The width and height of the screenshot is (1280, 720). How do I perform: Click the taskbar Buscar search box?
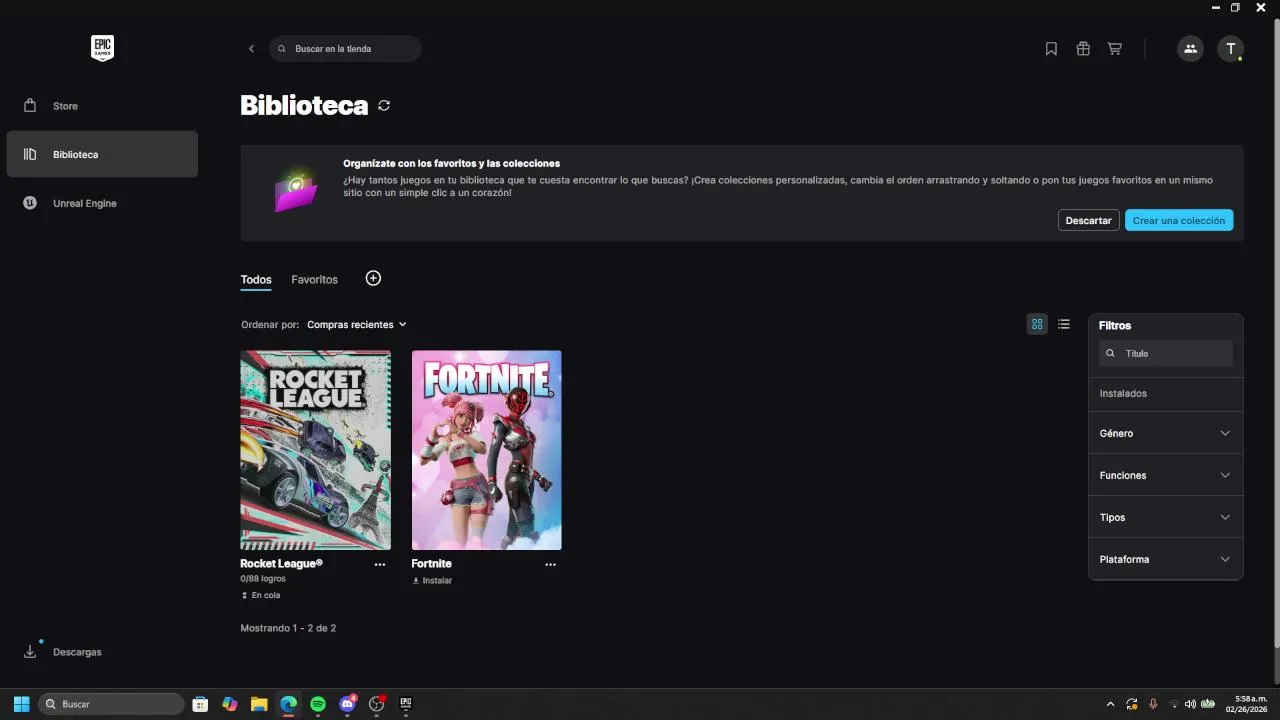(x=111, y=704)
